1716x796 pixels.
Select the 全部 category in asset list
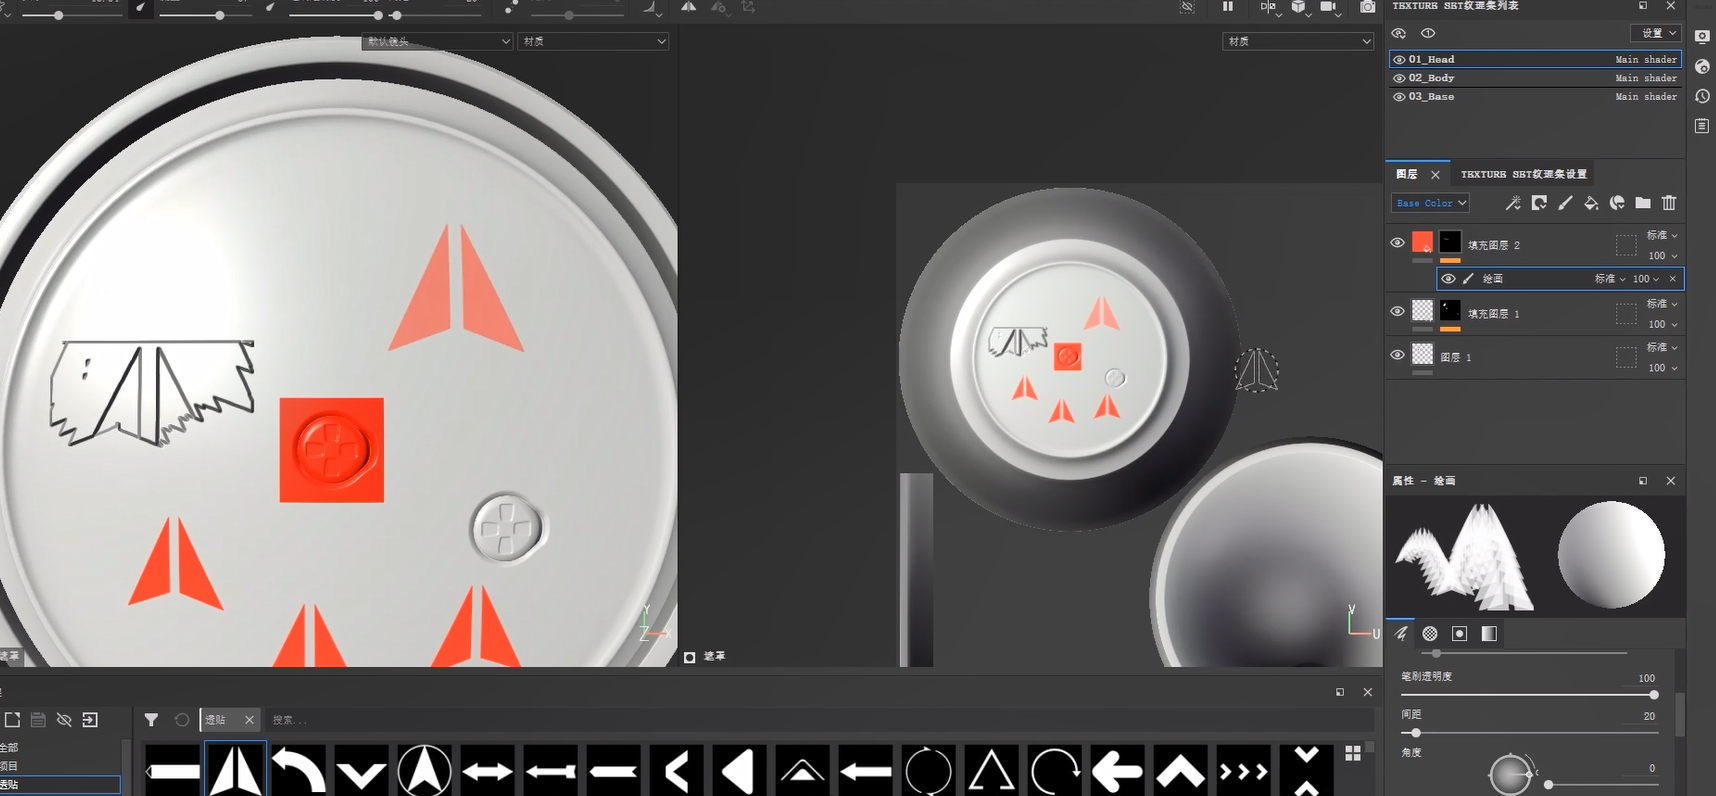coord(10,747)
